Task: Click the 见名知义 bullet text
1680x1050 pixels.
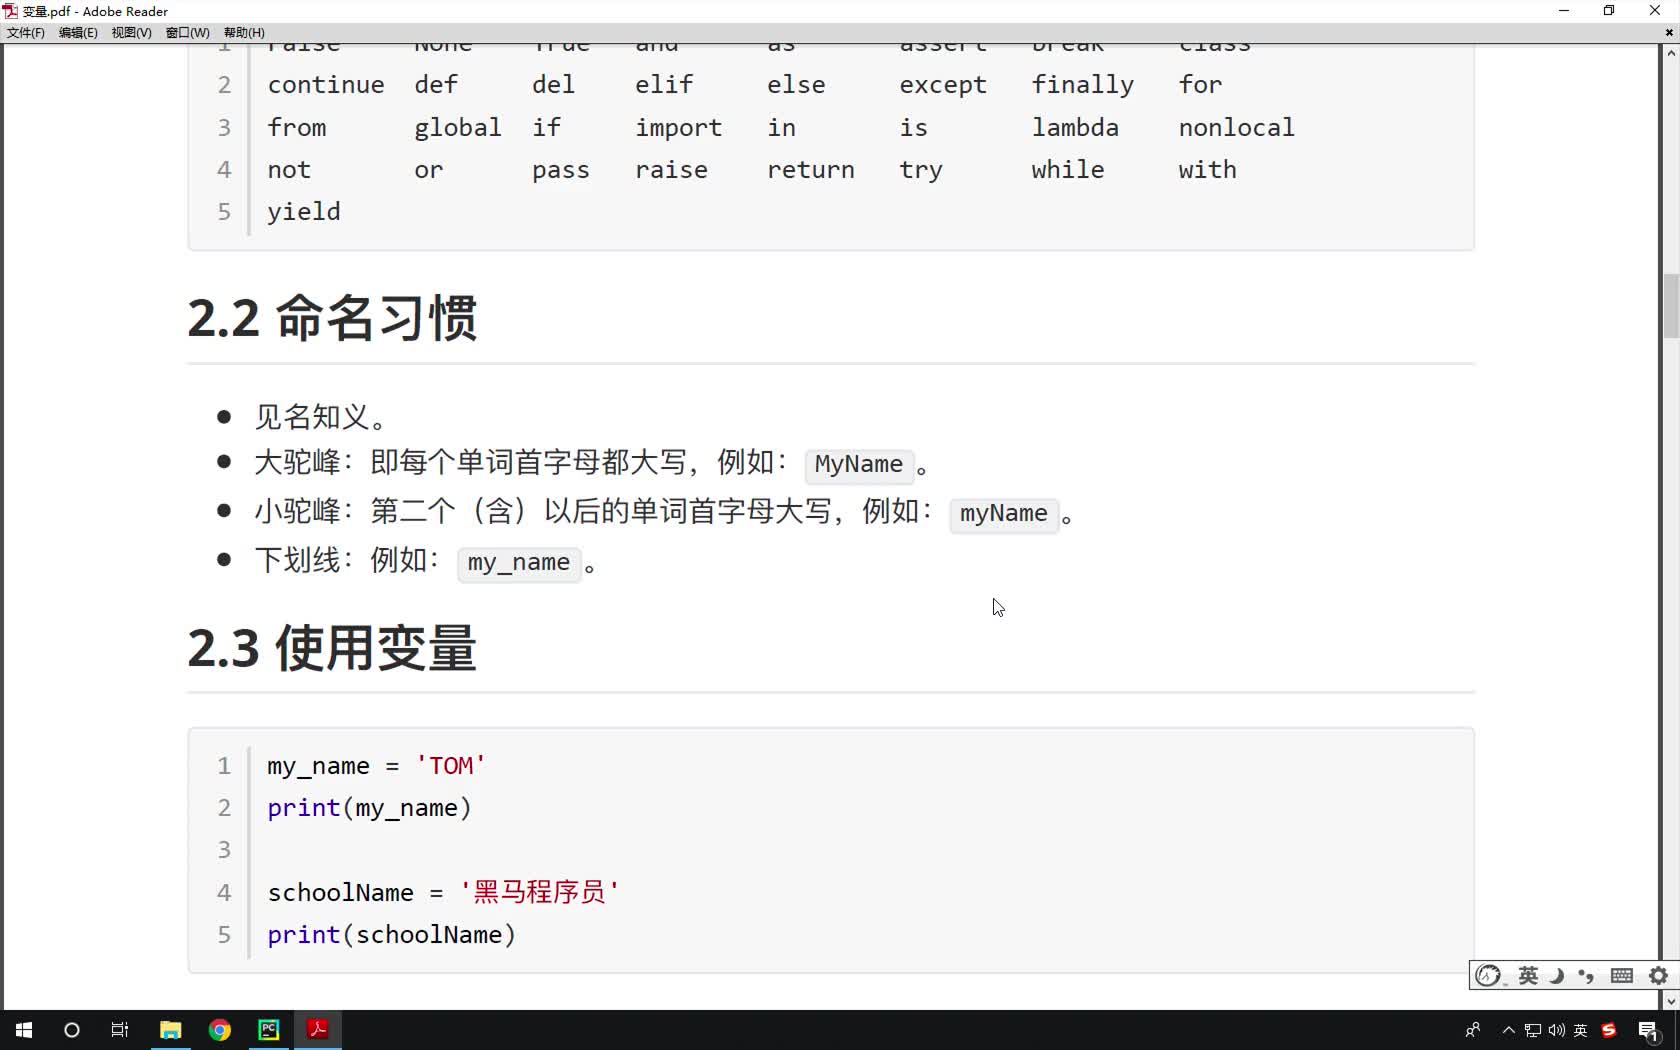Action: (x=320, y=416)
